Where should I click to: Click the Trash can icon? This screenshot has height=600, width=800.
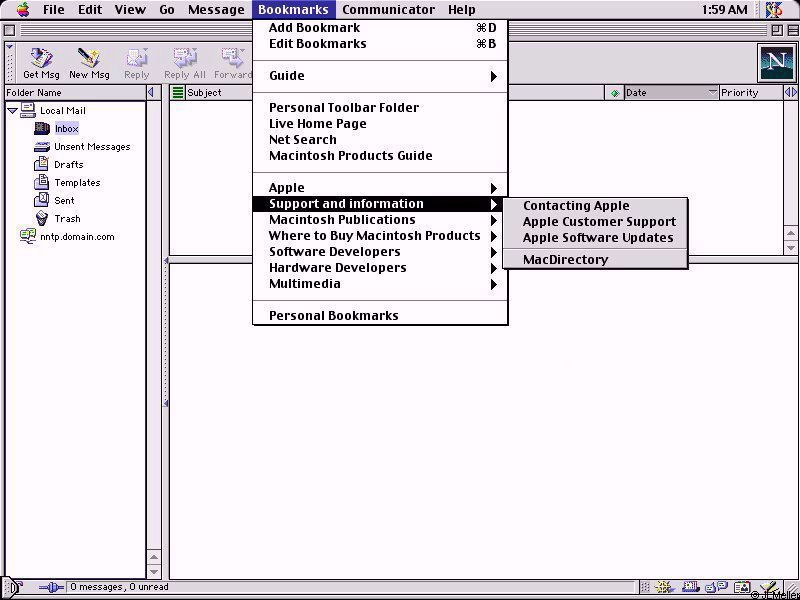(42, 218)
